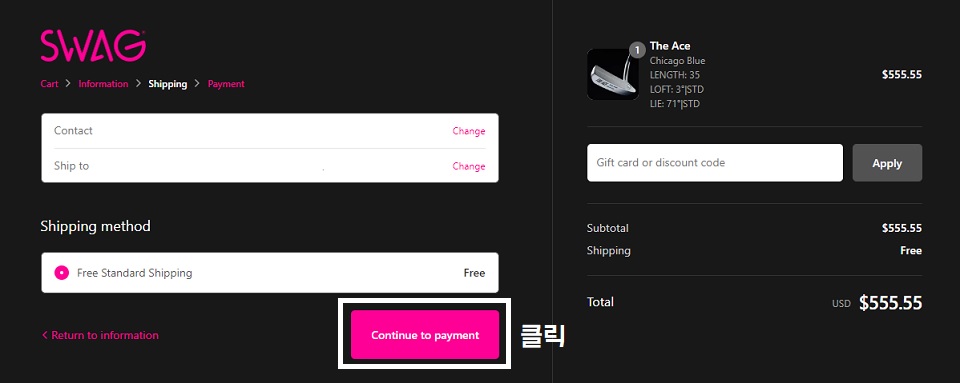Open the Cart breadcrumb link
This screenshot has width=960, height=383.
49,84
